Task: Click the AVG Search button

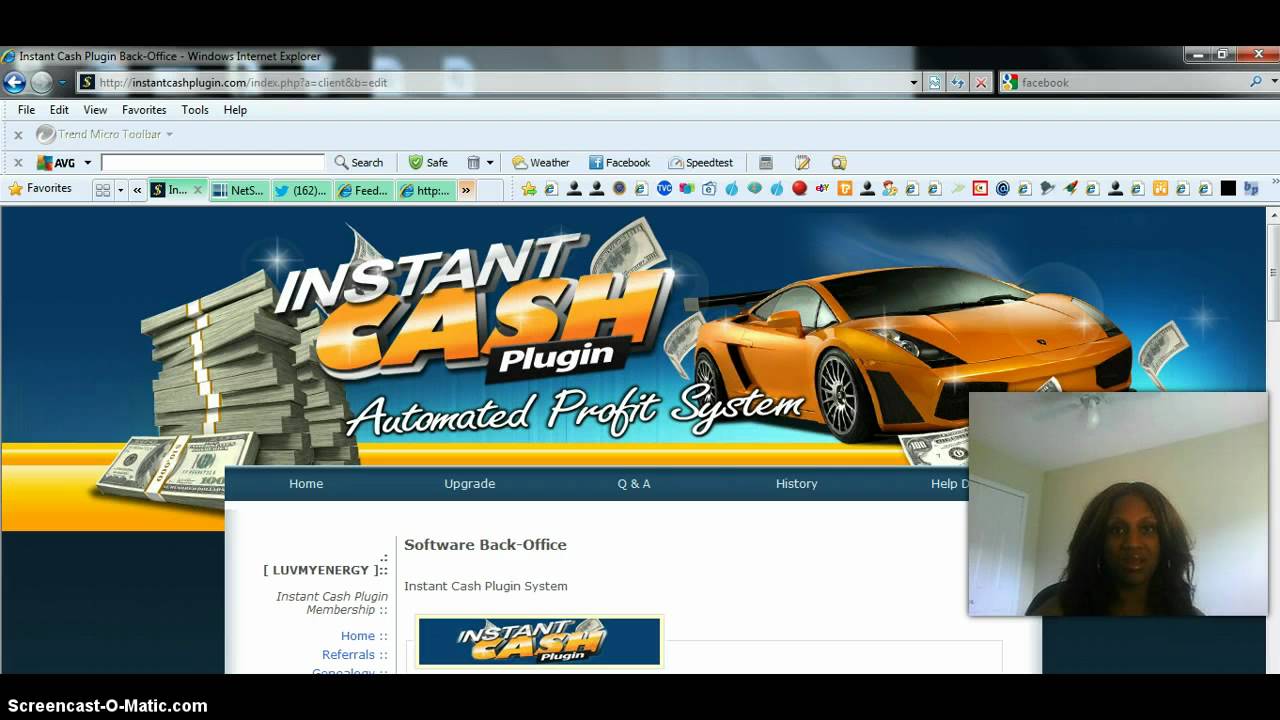Action: tap(358, 163)
